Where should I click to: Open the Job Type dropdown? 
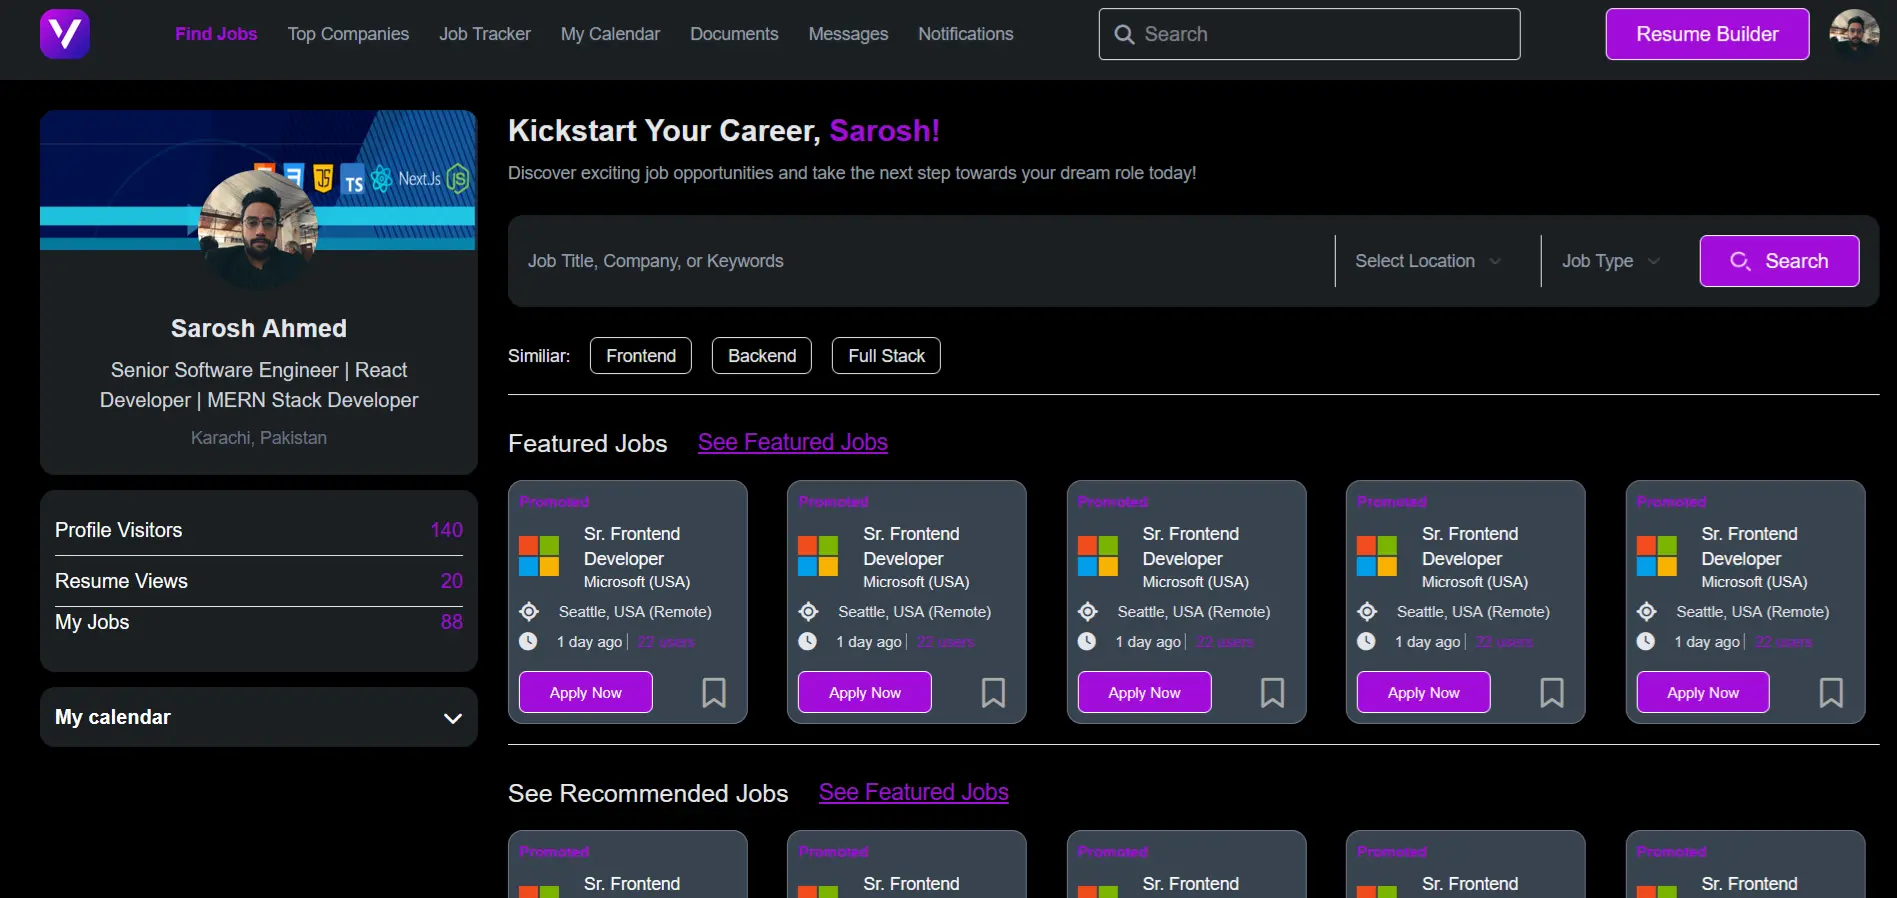tap(1611, 261)
